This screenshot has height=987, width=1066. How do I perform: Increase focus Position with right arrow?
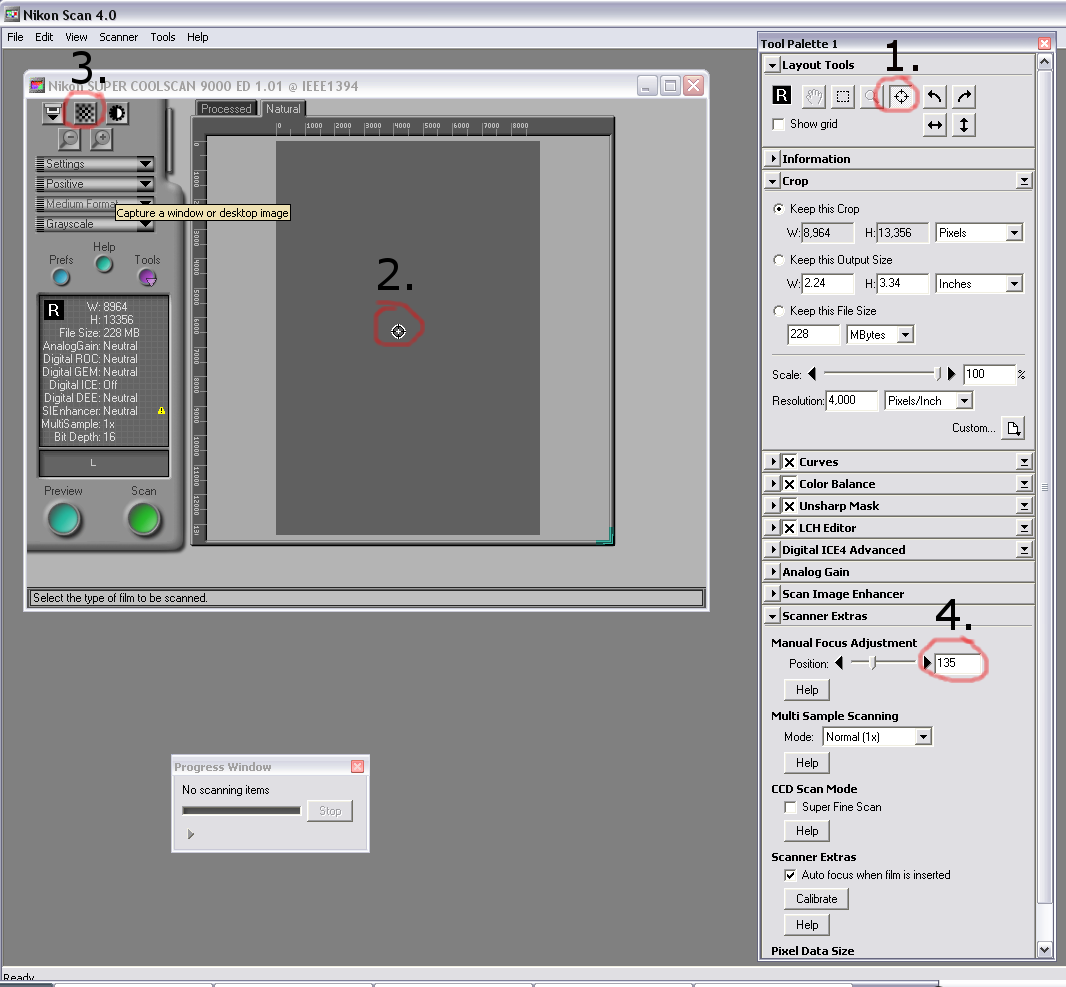927,662
